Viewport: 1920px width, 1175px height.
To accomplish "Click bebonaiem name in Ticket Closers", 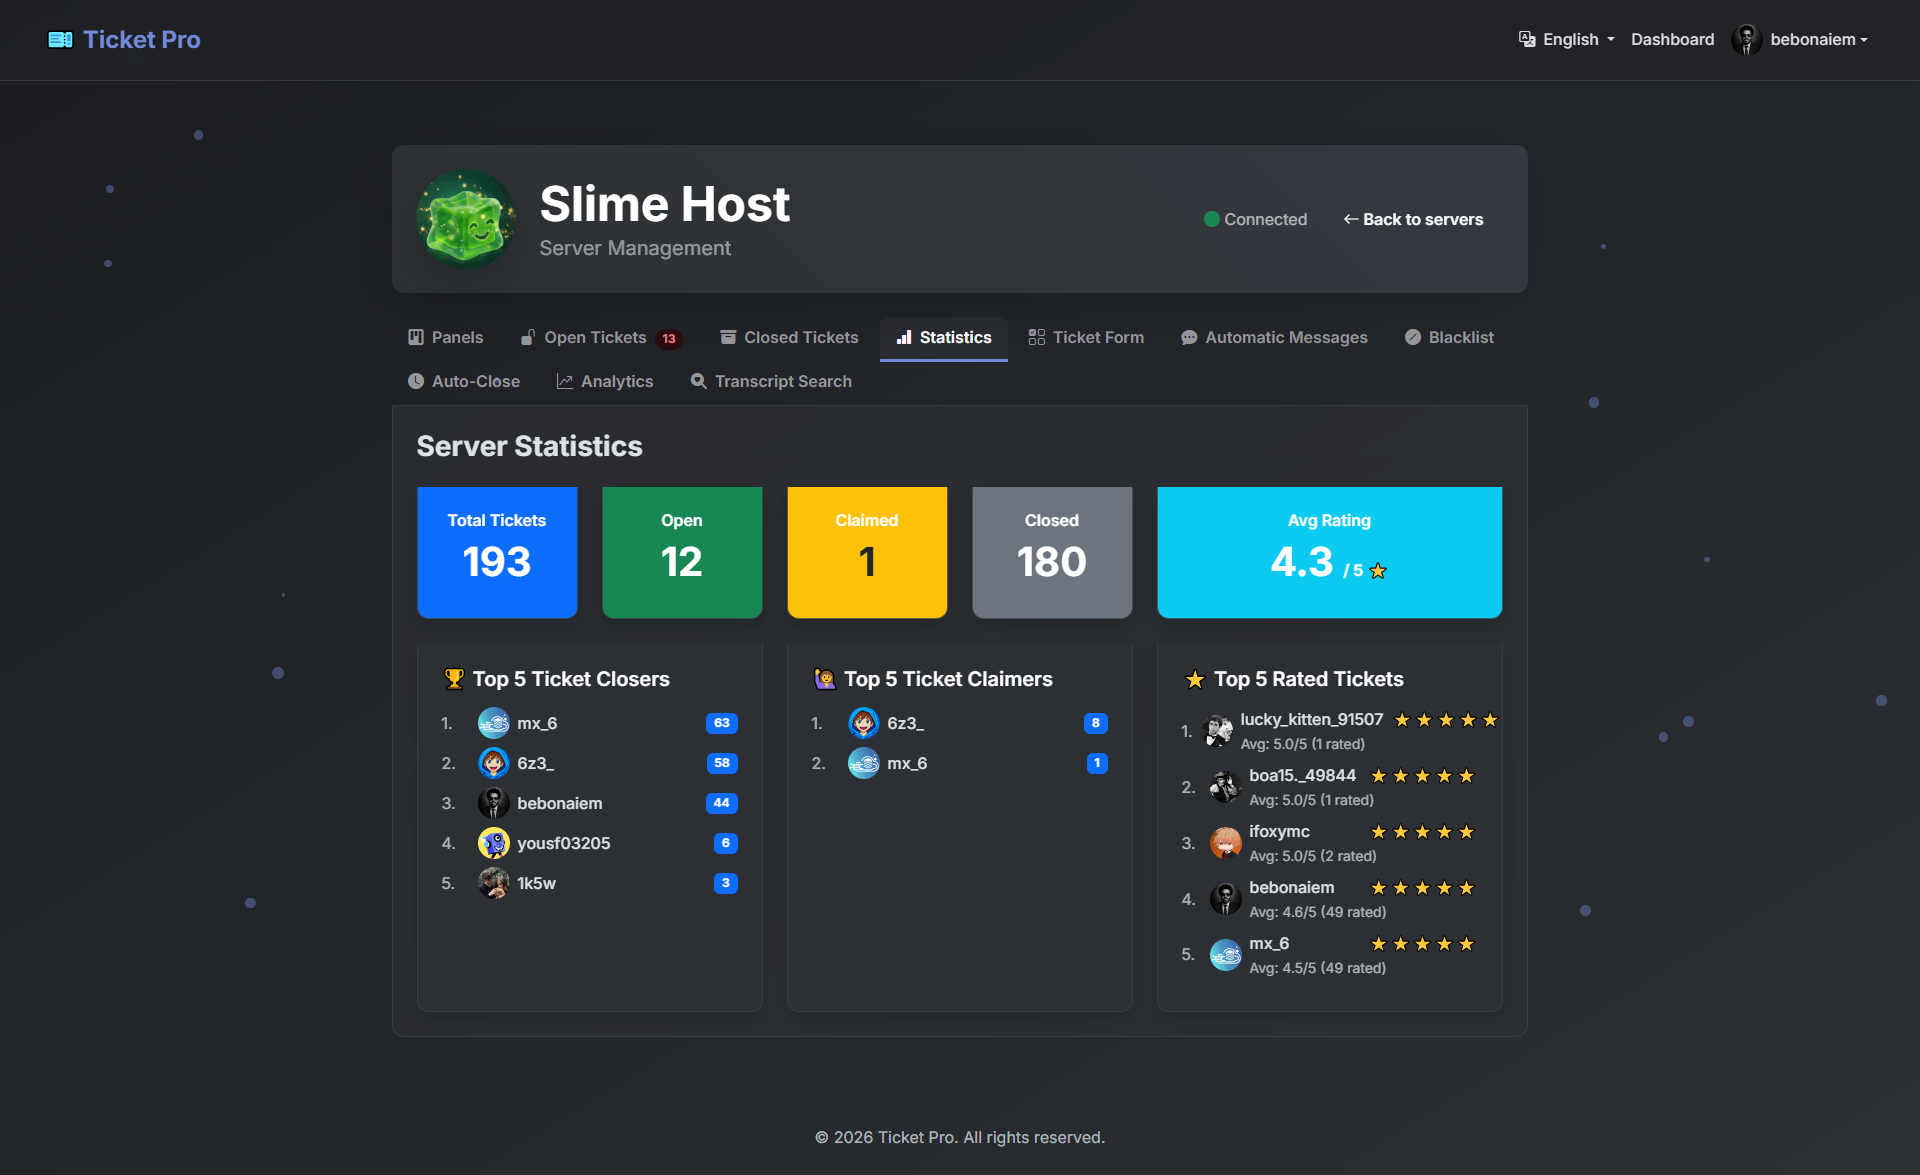I will (560, 803).
